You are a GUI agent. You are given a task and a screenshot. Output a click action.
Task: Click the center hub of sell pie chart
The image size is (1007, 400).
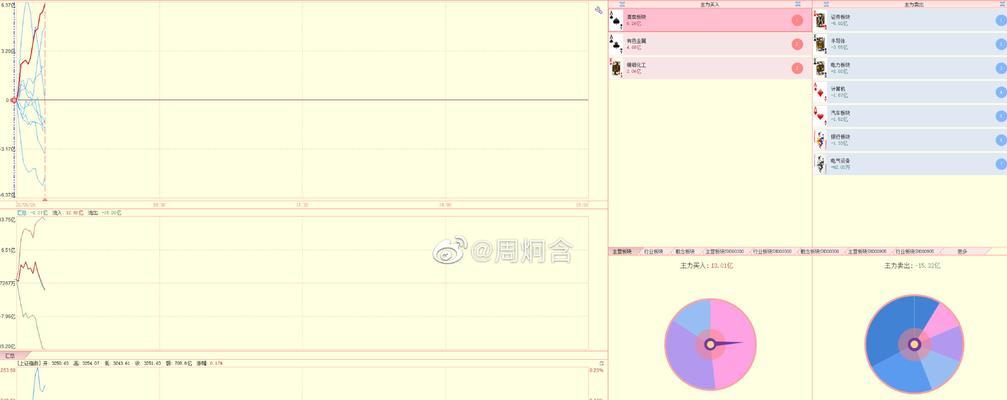click(x=915, y=345)
